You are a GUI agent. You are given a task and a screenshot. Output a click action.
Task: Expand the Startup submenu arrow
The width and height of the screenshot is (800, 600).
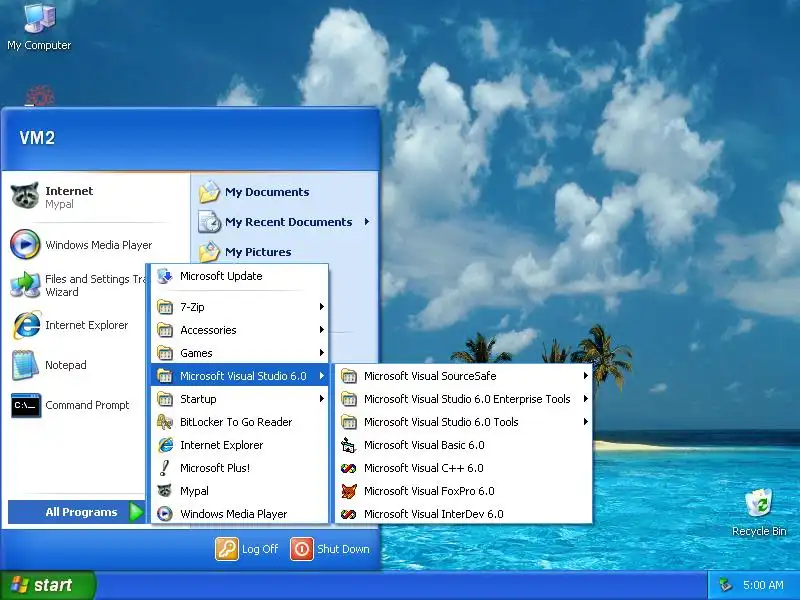pos(321,398)
